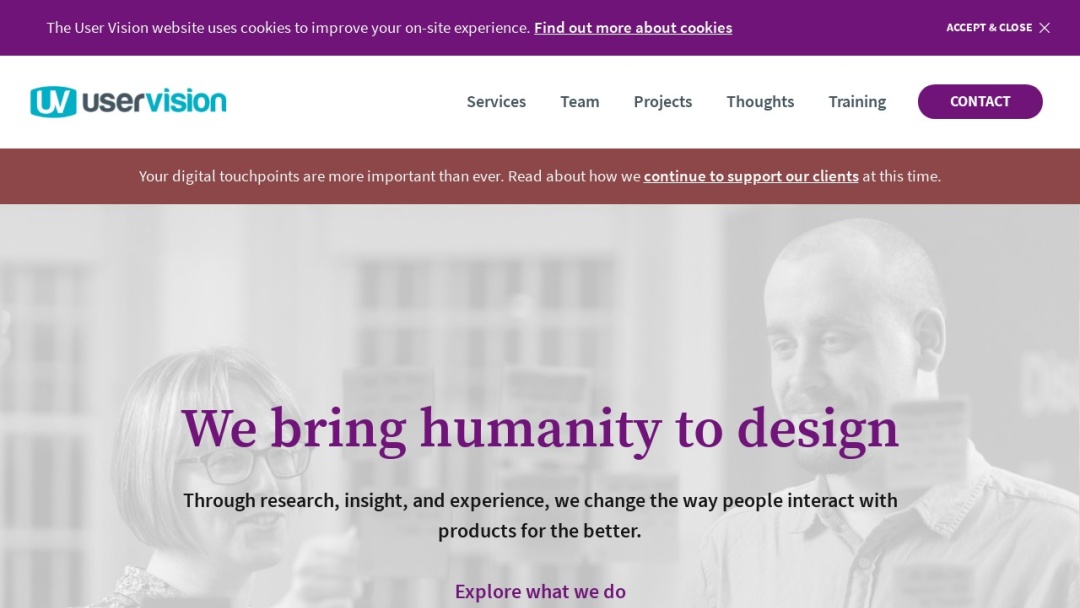Select the Team navigation item
The height and width of the screenshot is (608, 1080).
pyautogui.click(x=580, y=101)
